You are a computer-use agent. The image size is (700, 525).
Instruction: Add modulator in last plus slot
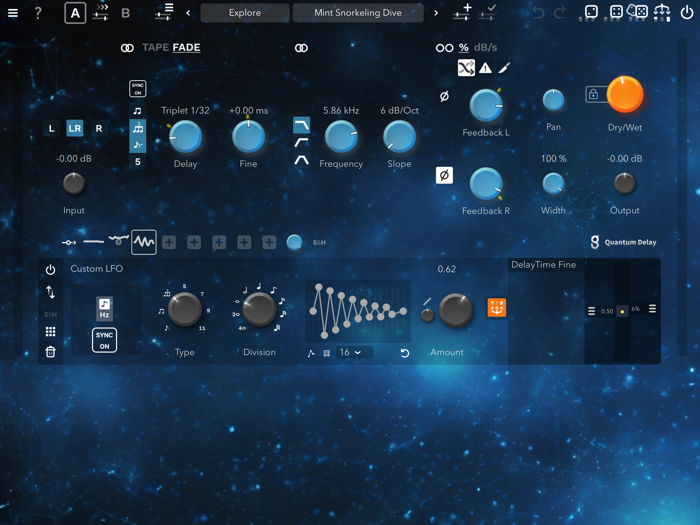[x=269, y=242]
